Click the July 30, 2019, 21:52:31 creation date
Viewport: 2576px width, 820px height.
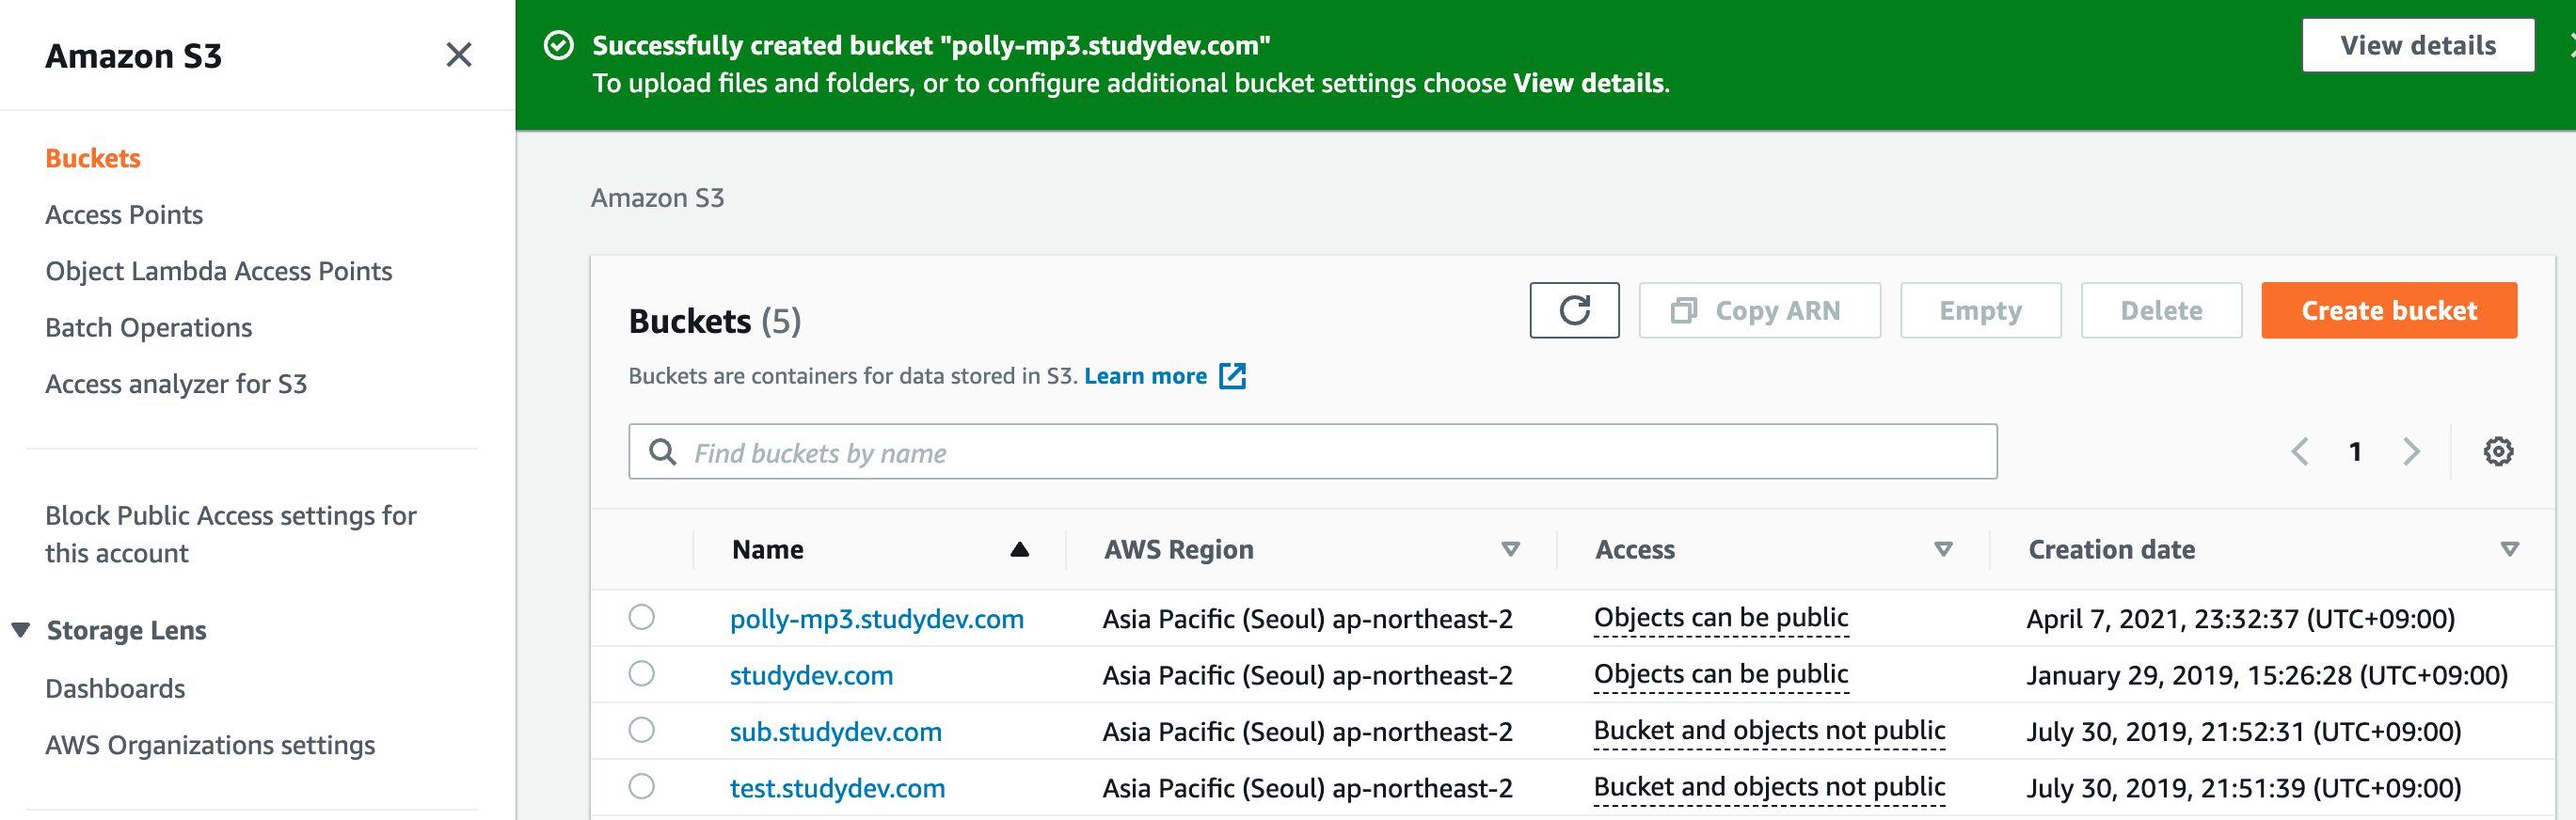[2243, 732]
